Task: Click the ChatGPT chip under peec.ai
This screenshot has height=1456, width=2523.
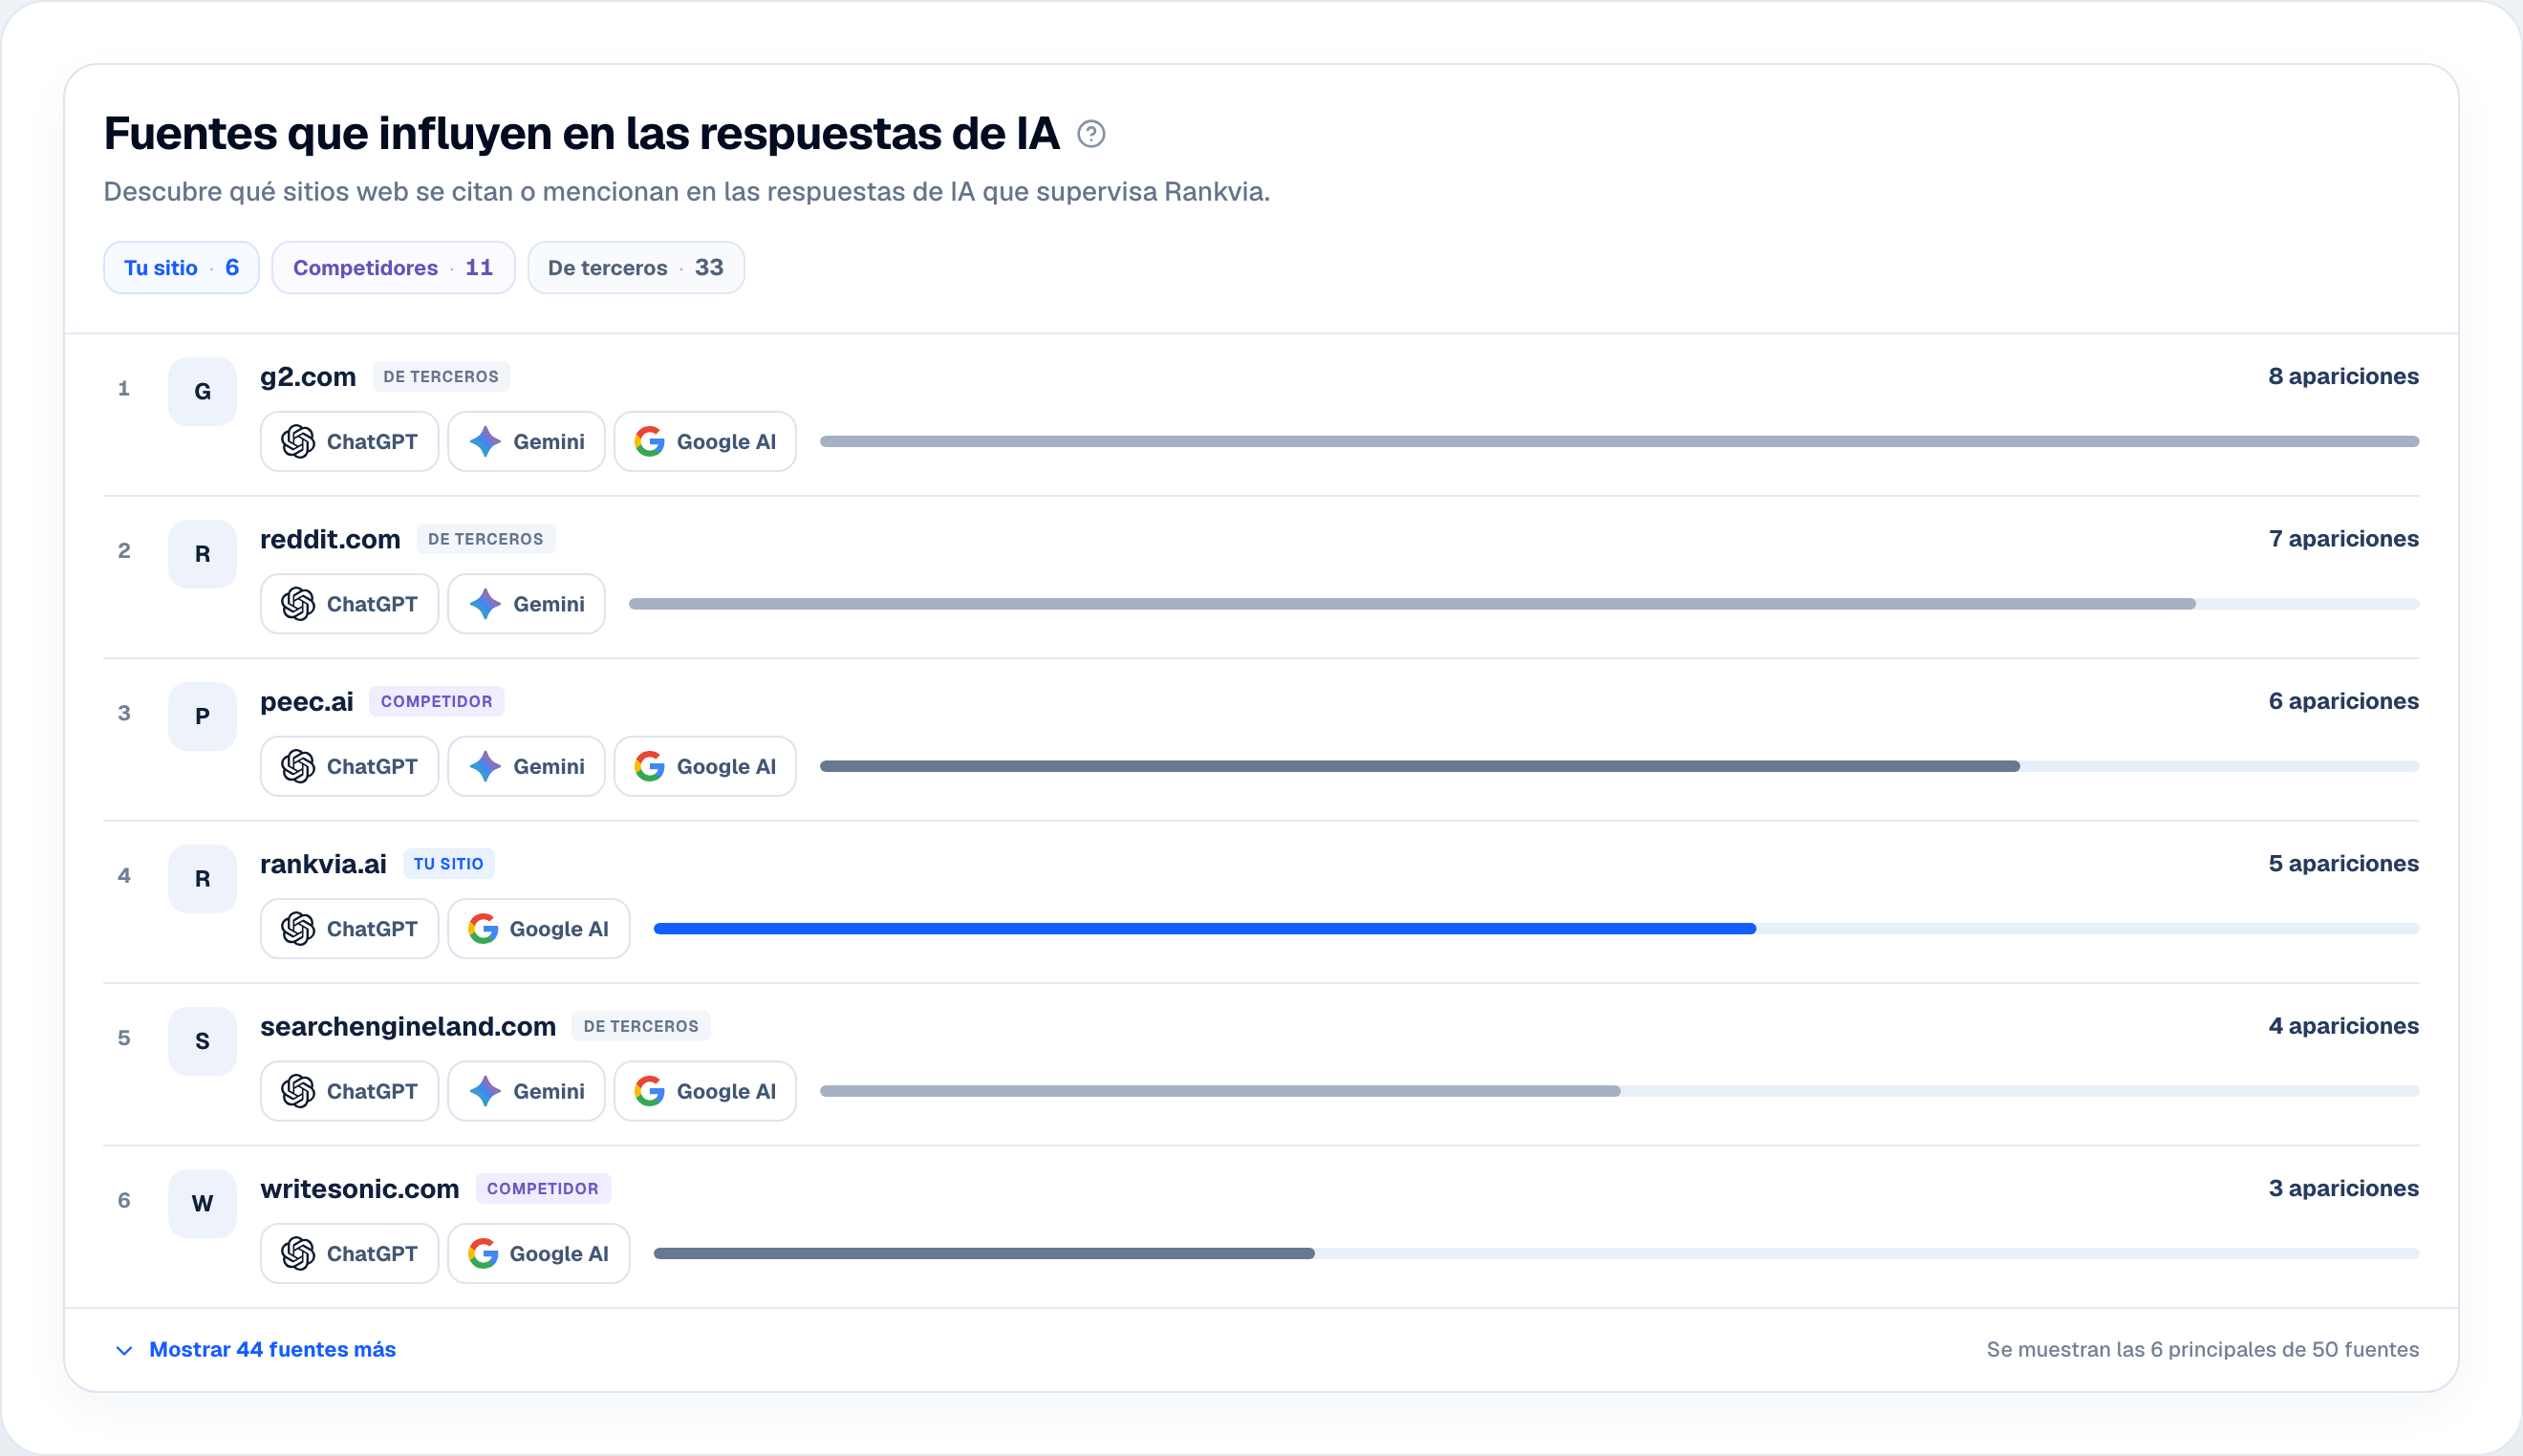Action: 349,766
